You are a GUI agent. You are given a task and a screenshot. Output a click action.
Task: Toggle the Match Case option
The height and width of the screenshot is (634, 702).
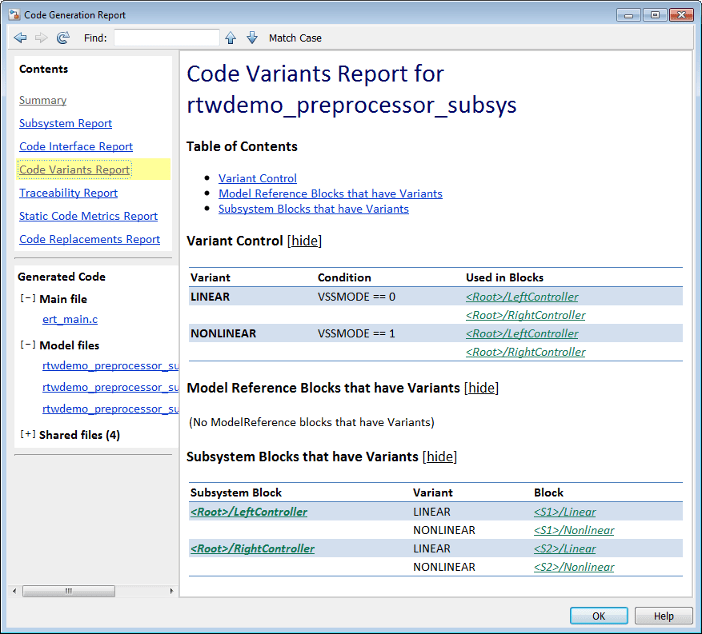click(295, 39)
